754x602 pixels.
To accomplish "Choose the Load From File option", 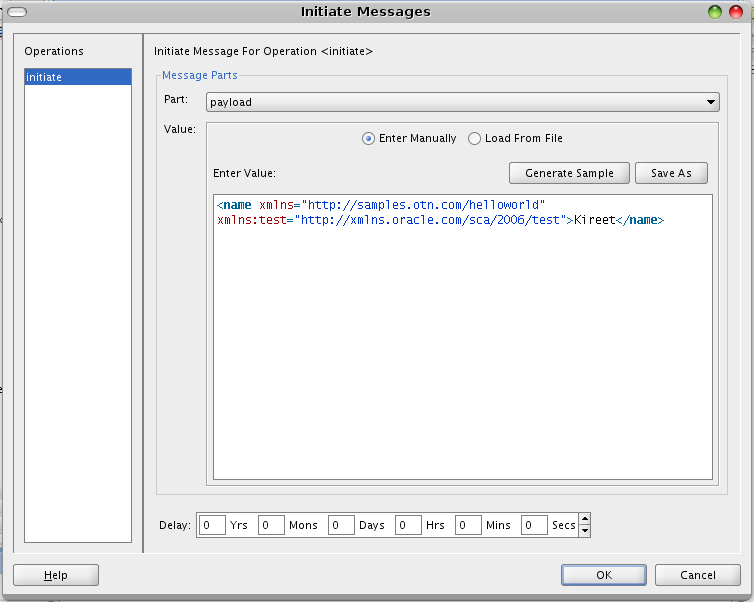I will point(475,139).
